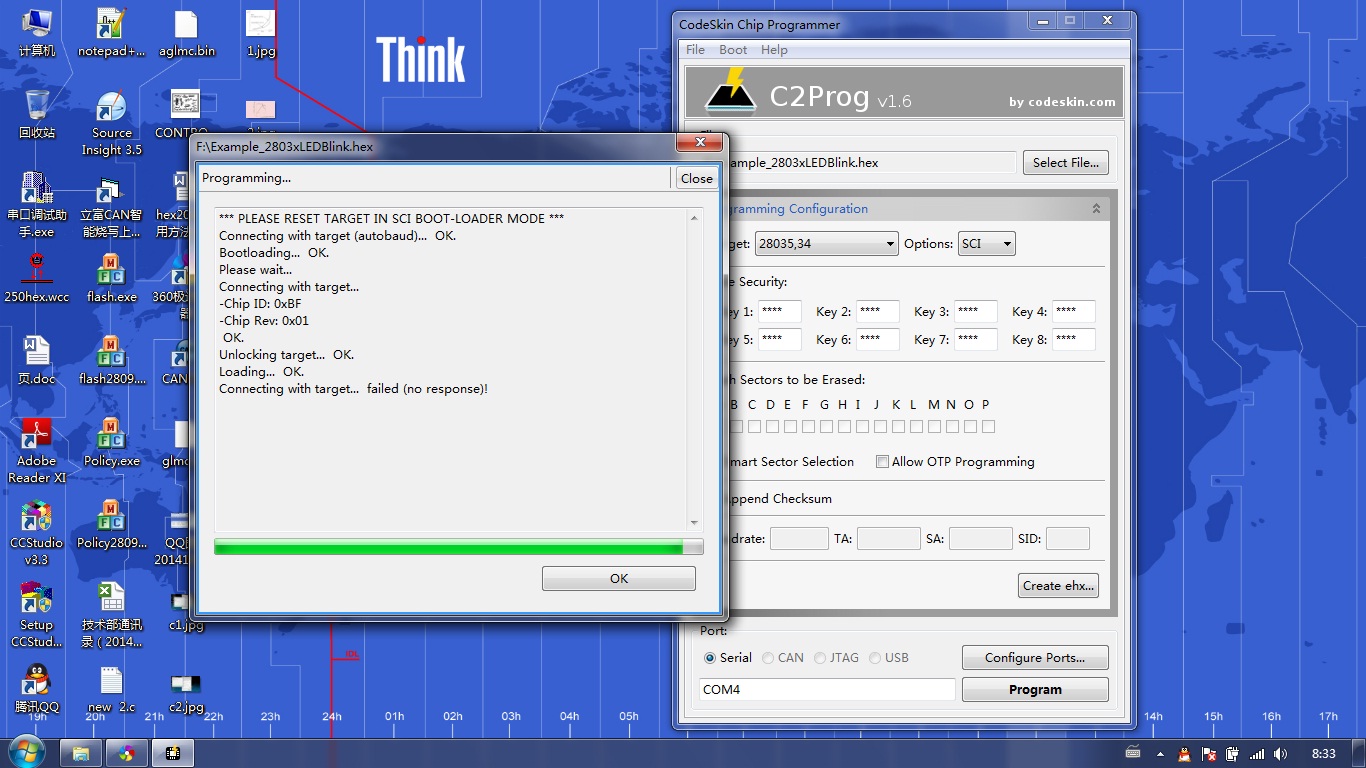The image size is (1366, 768).
Task: Open the 回收站 recycle bin icon
Action: (37, 114)
